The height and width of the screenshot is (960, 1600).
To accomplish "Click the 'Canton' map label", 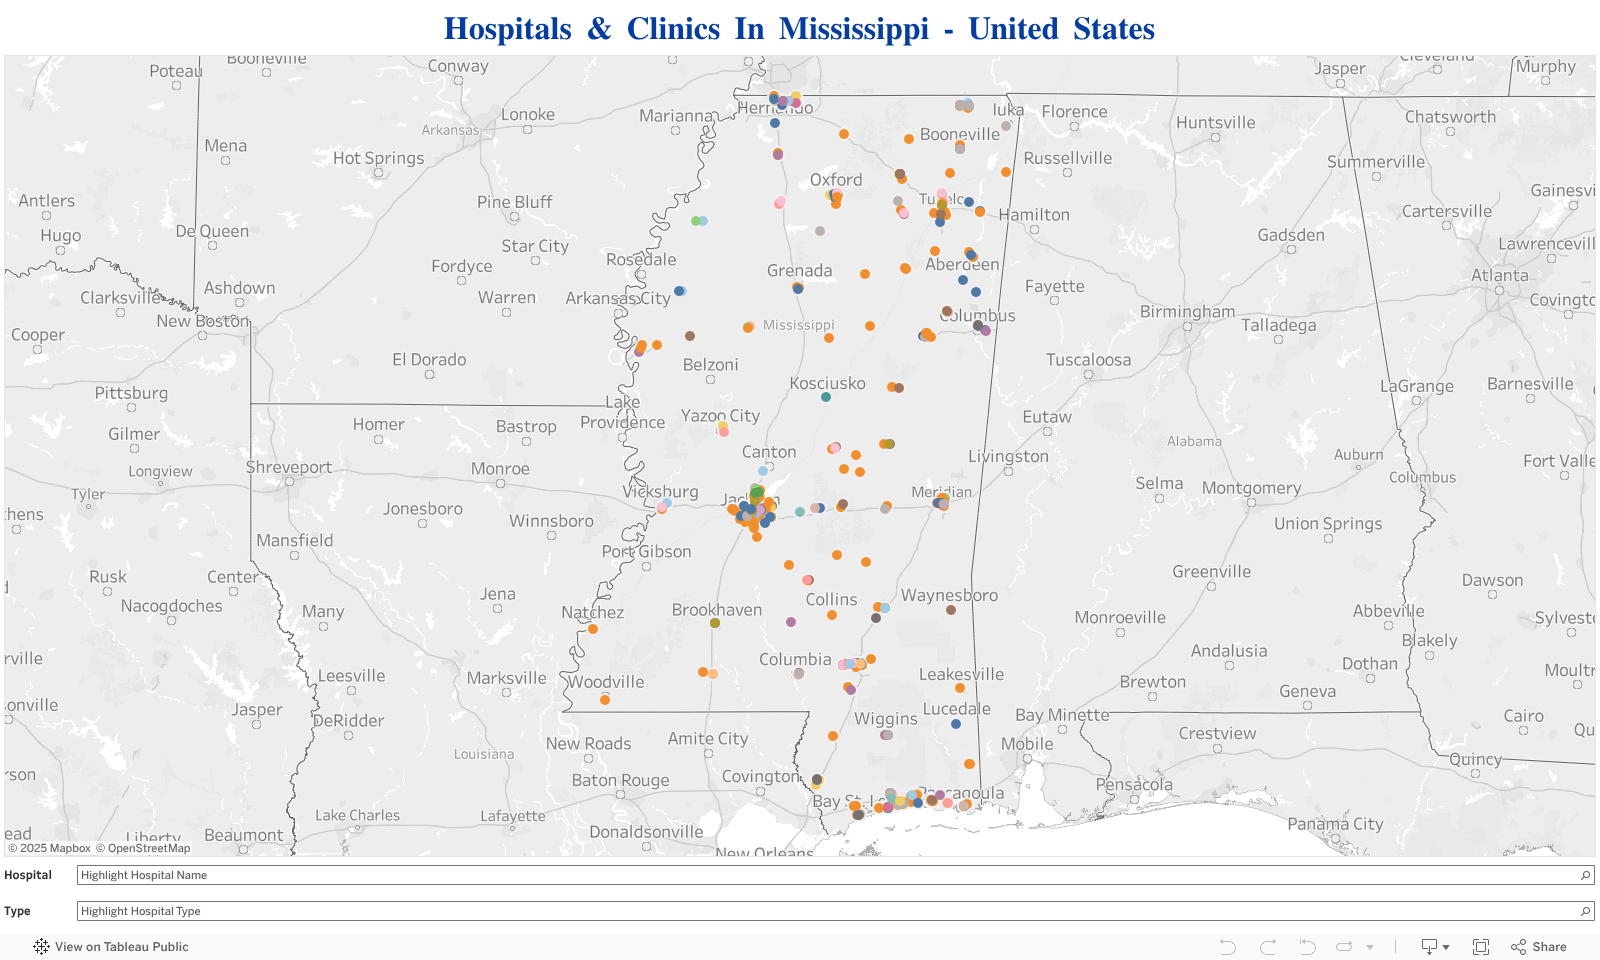I will coord(769,452).
